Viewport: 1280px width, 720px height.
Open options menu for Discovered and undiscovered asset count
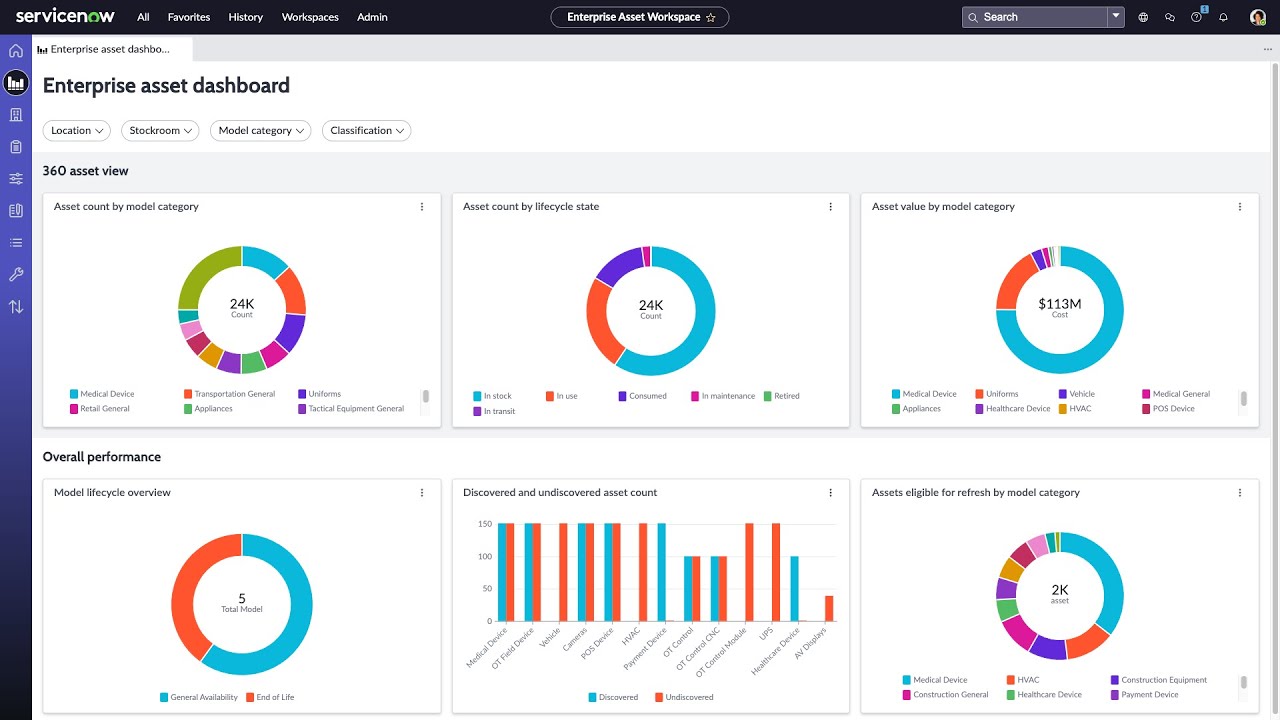click(x=831, y=493)
